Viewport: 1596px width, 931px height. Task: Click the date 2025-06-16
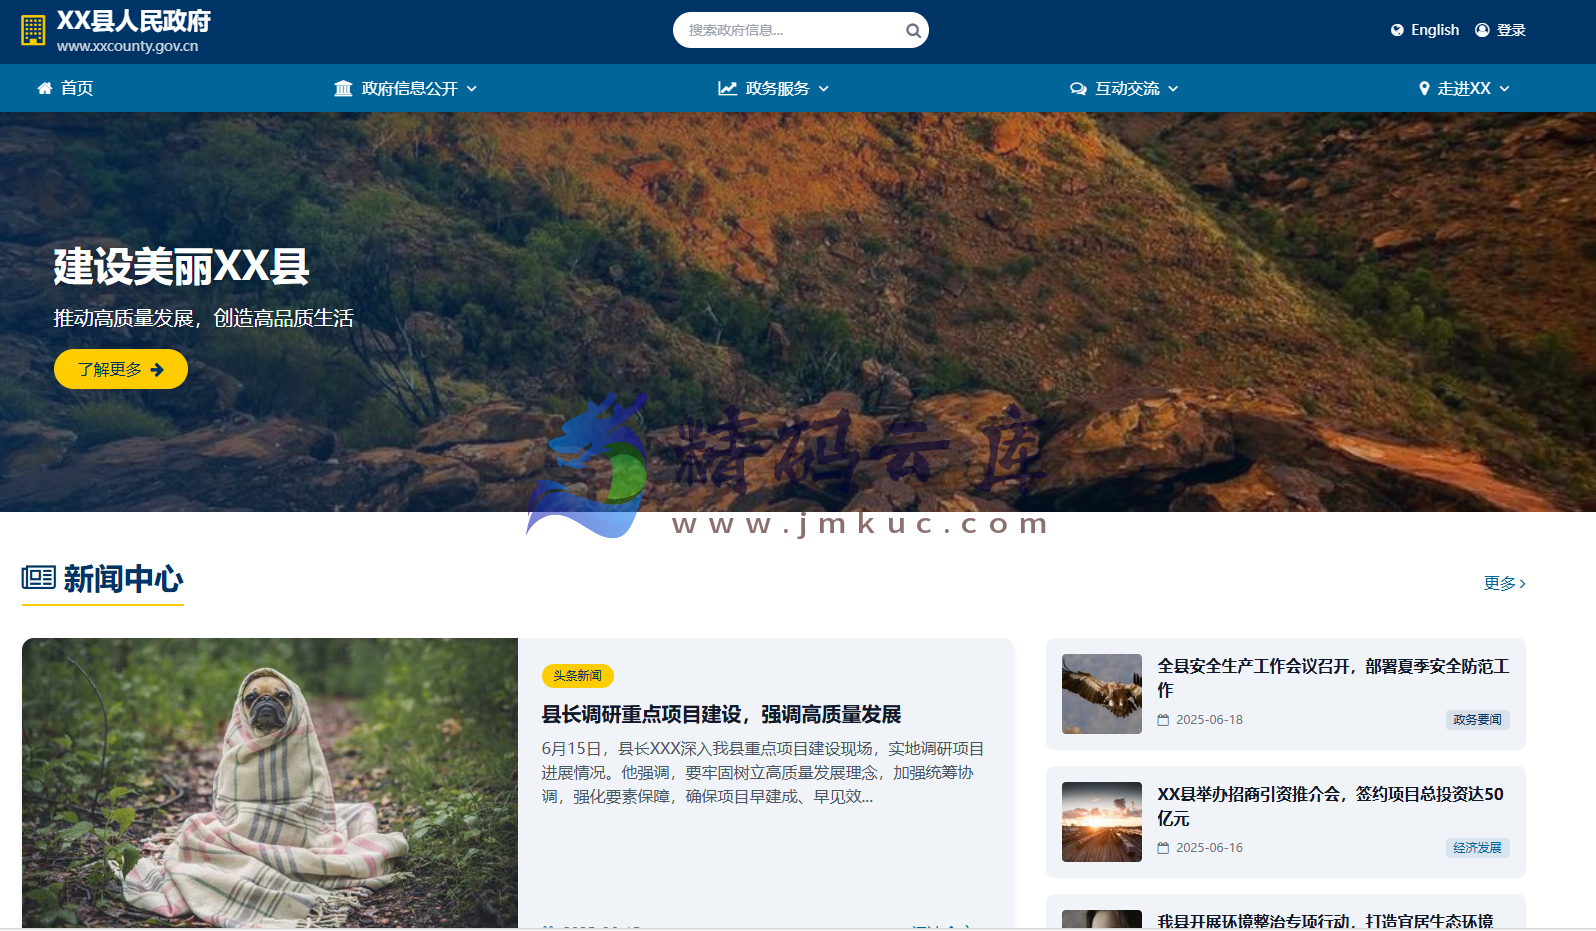[1209, 848]
